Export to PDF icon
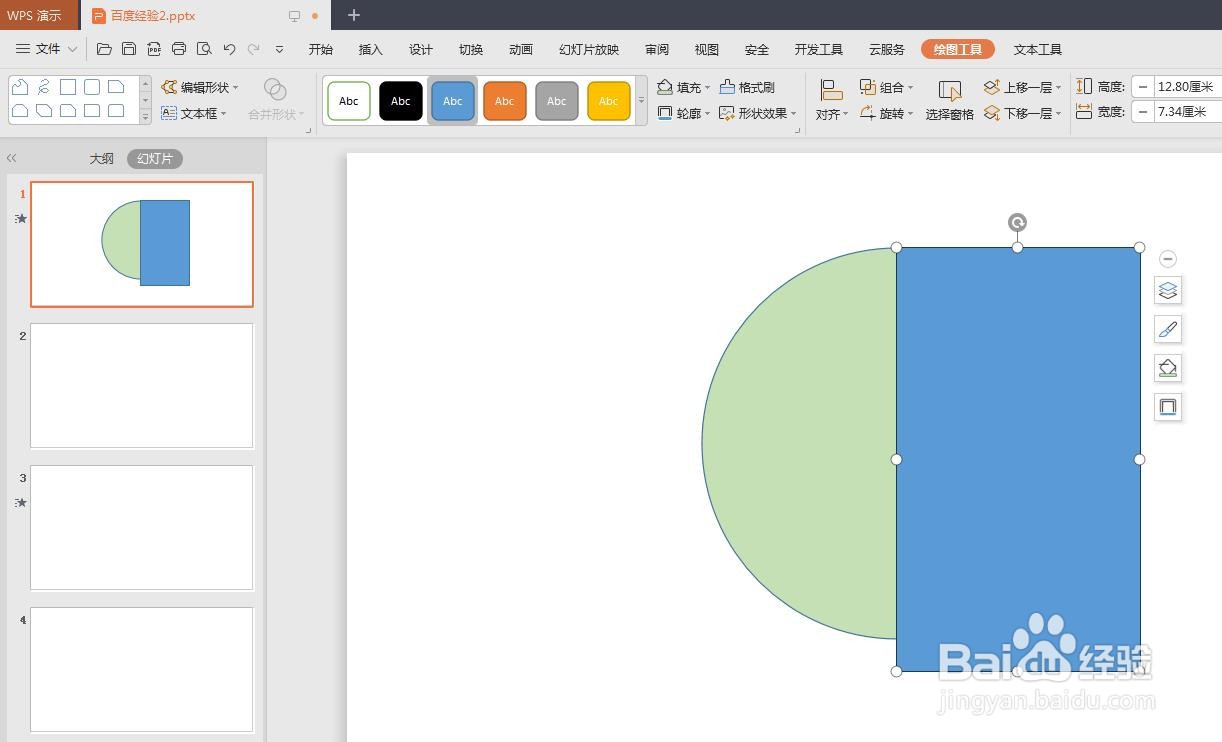 [154, 49]
